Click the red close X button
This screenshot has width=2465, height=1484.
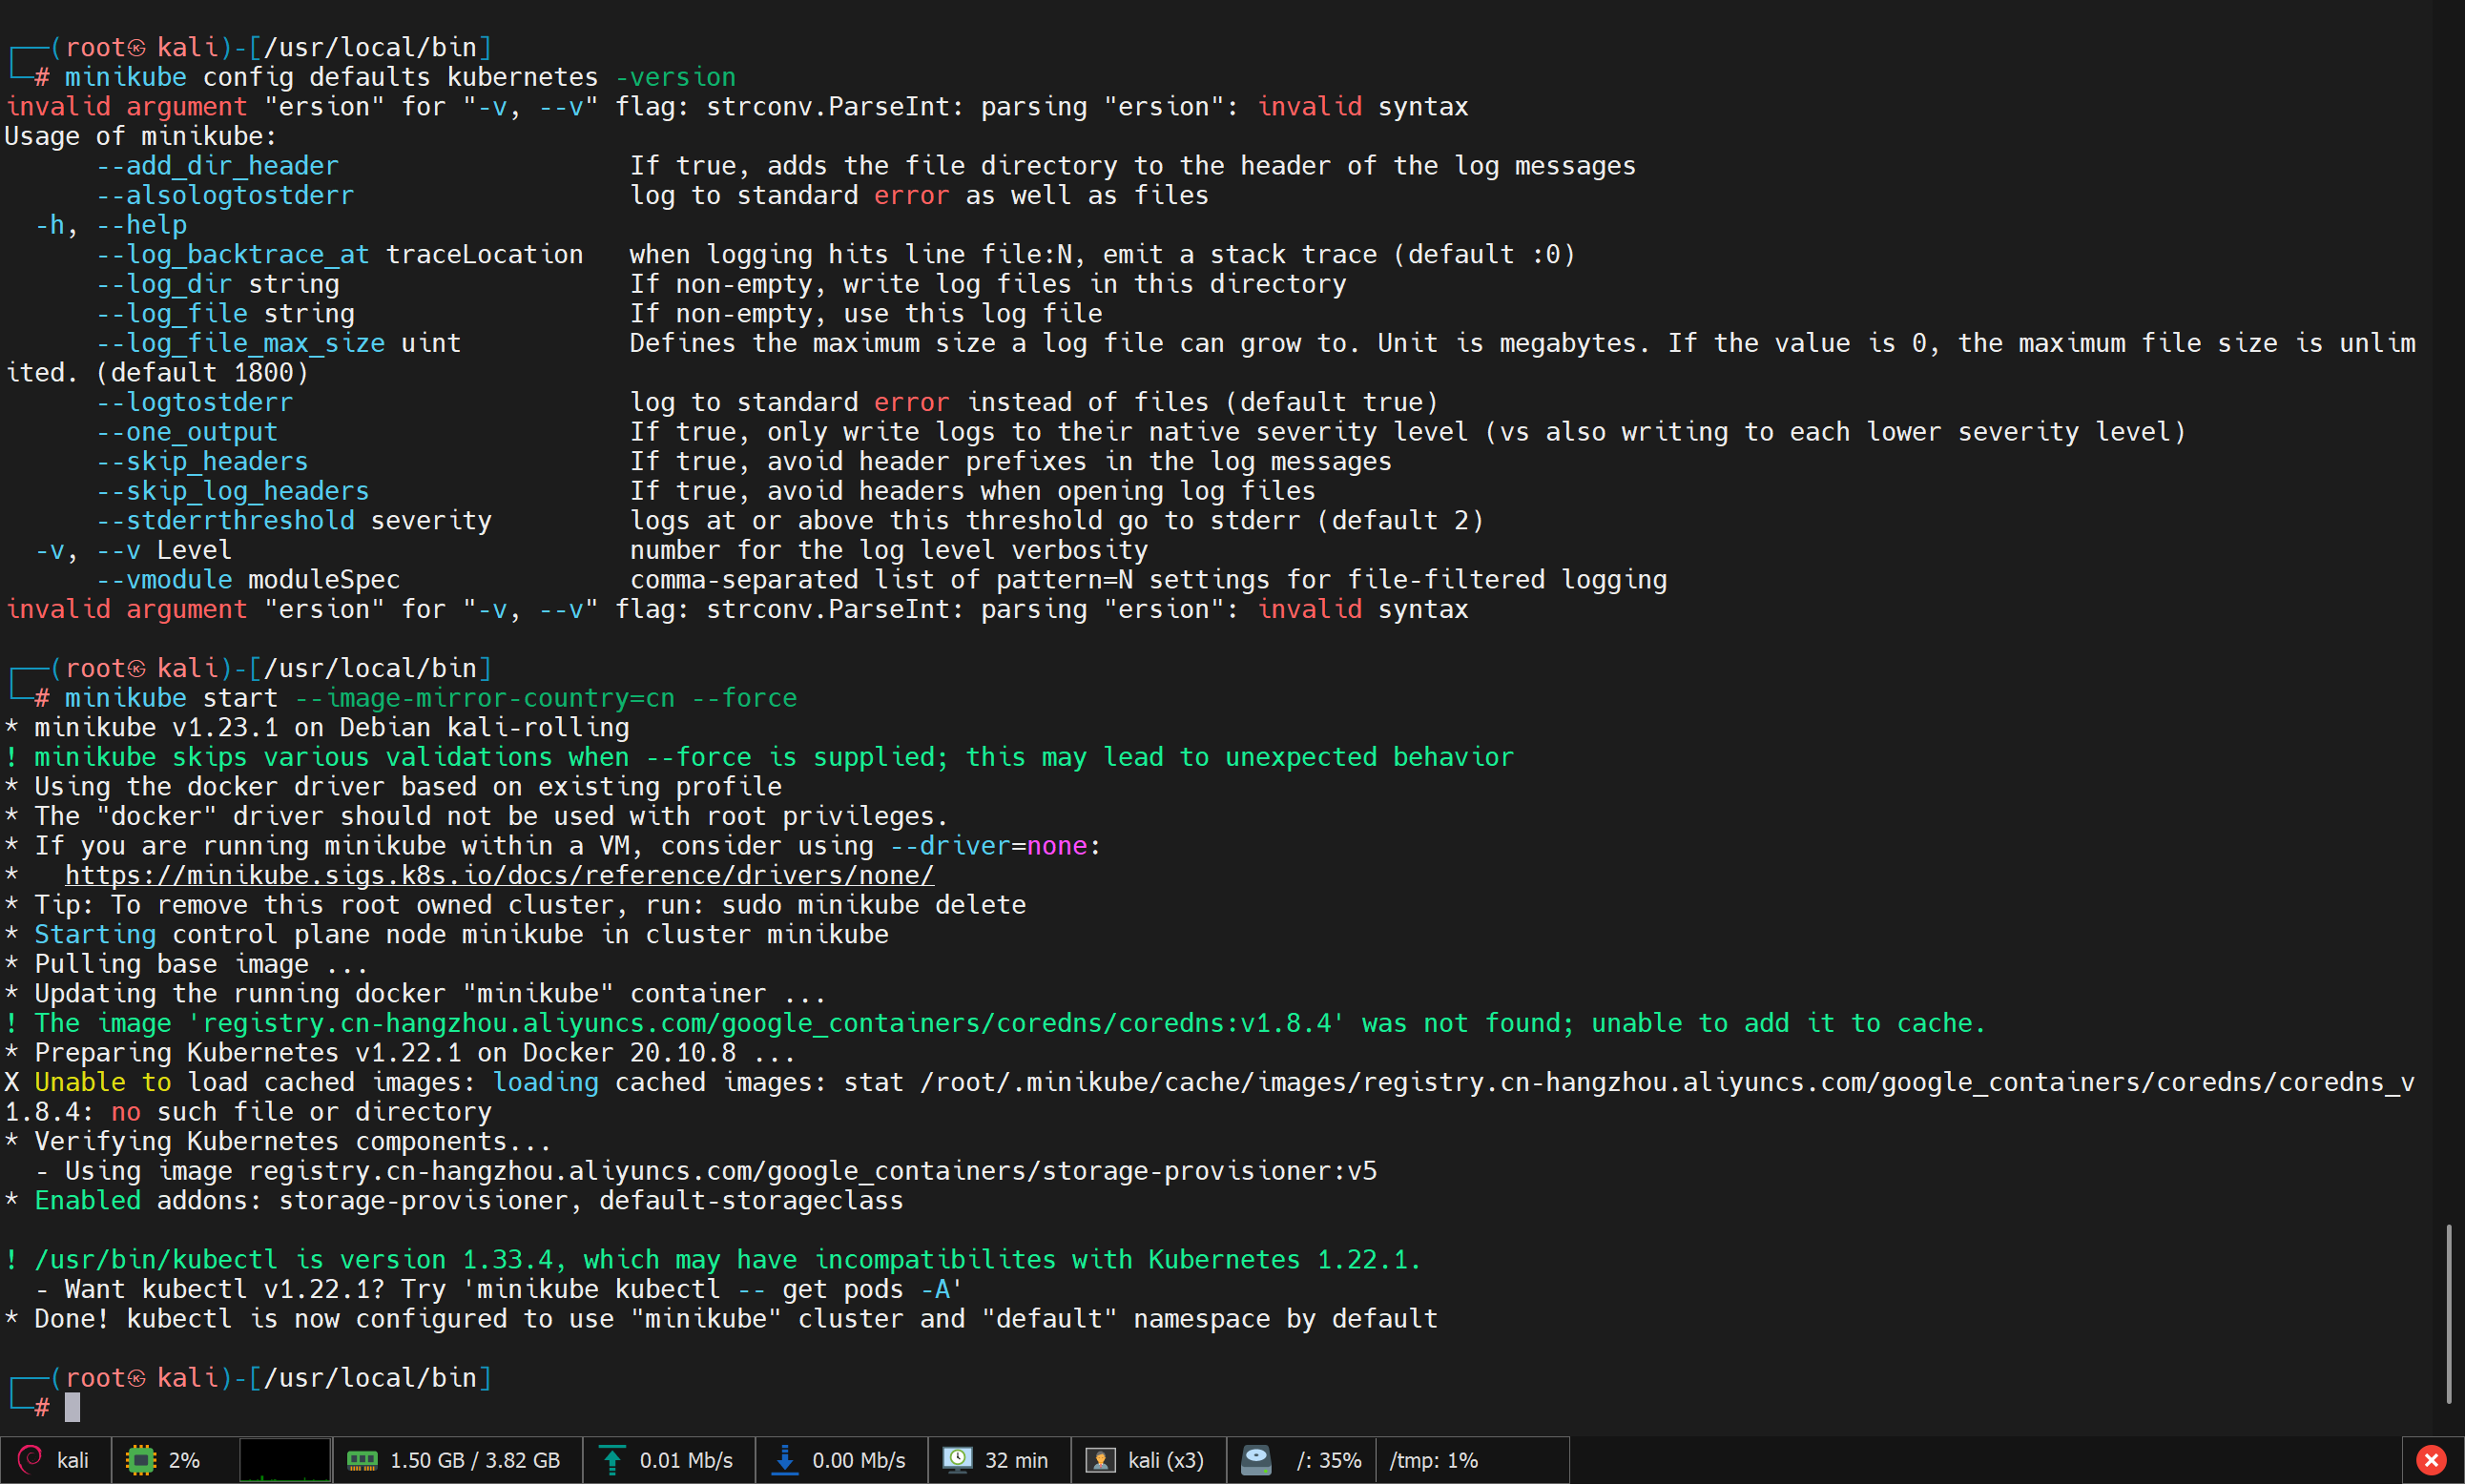tap(2430, 1460)
